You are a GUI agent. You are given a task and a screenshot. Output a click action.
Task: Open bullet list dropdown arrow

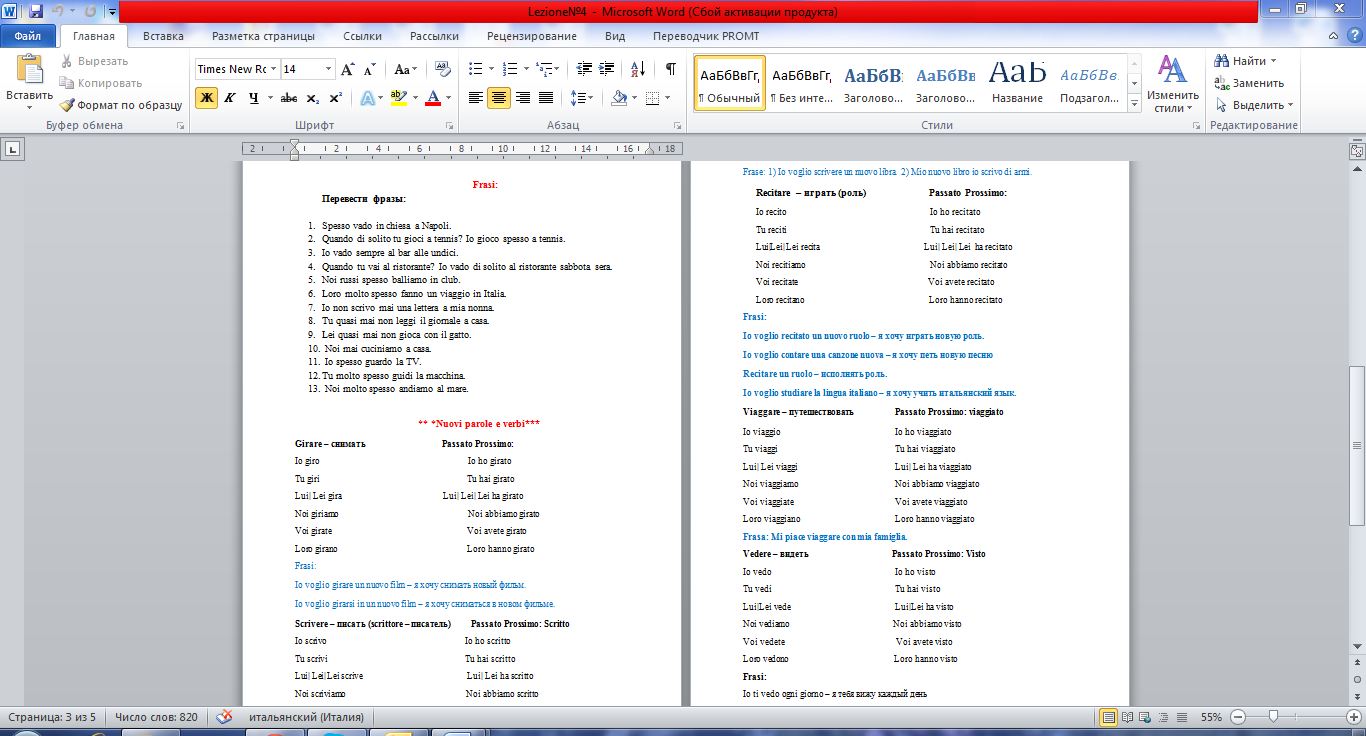pos(491,69)
